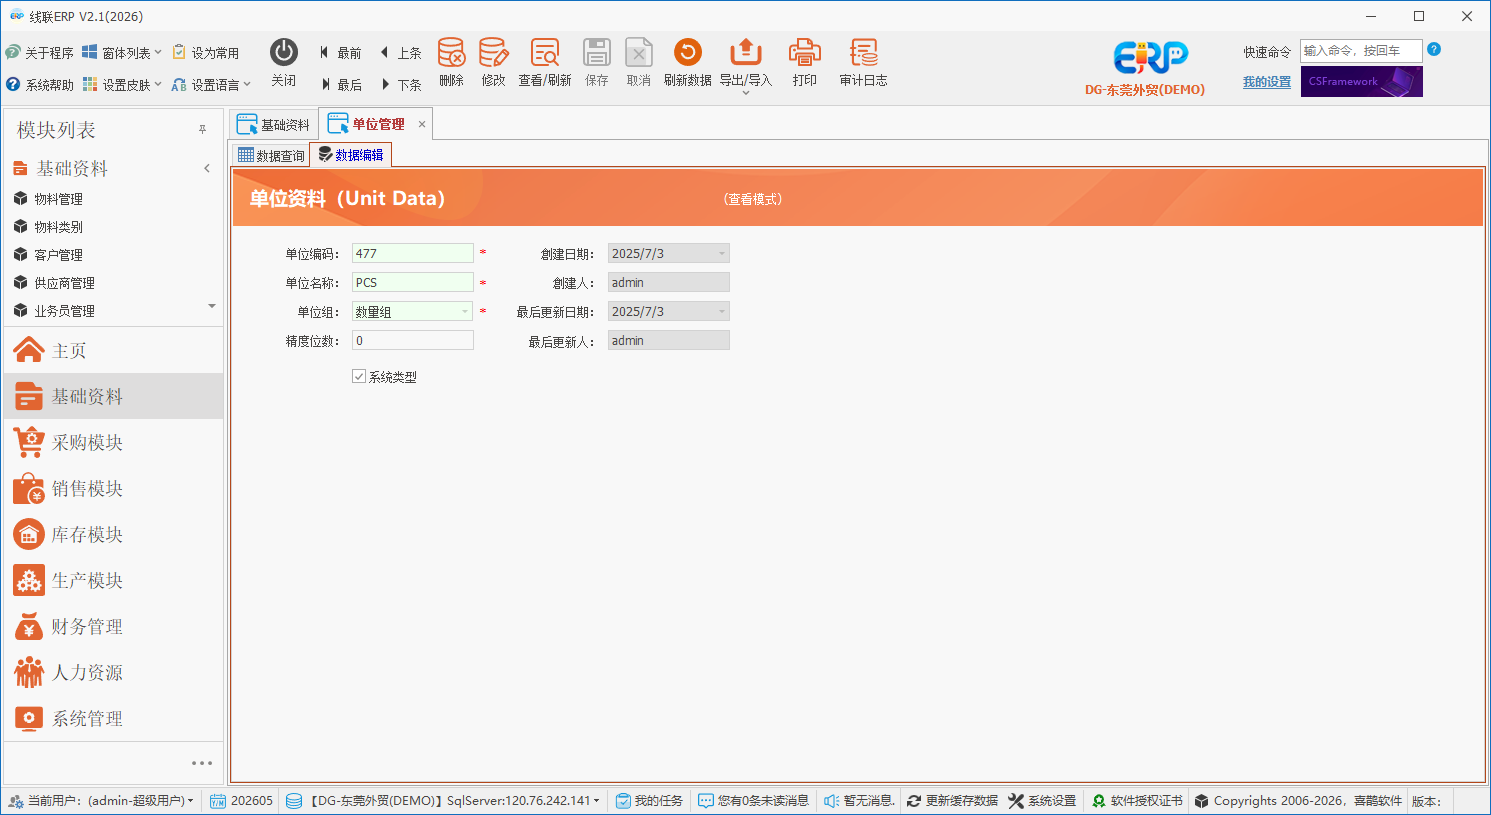Open 物料类别 in the module list
1491x815 pixels.
58,227
